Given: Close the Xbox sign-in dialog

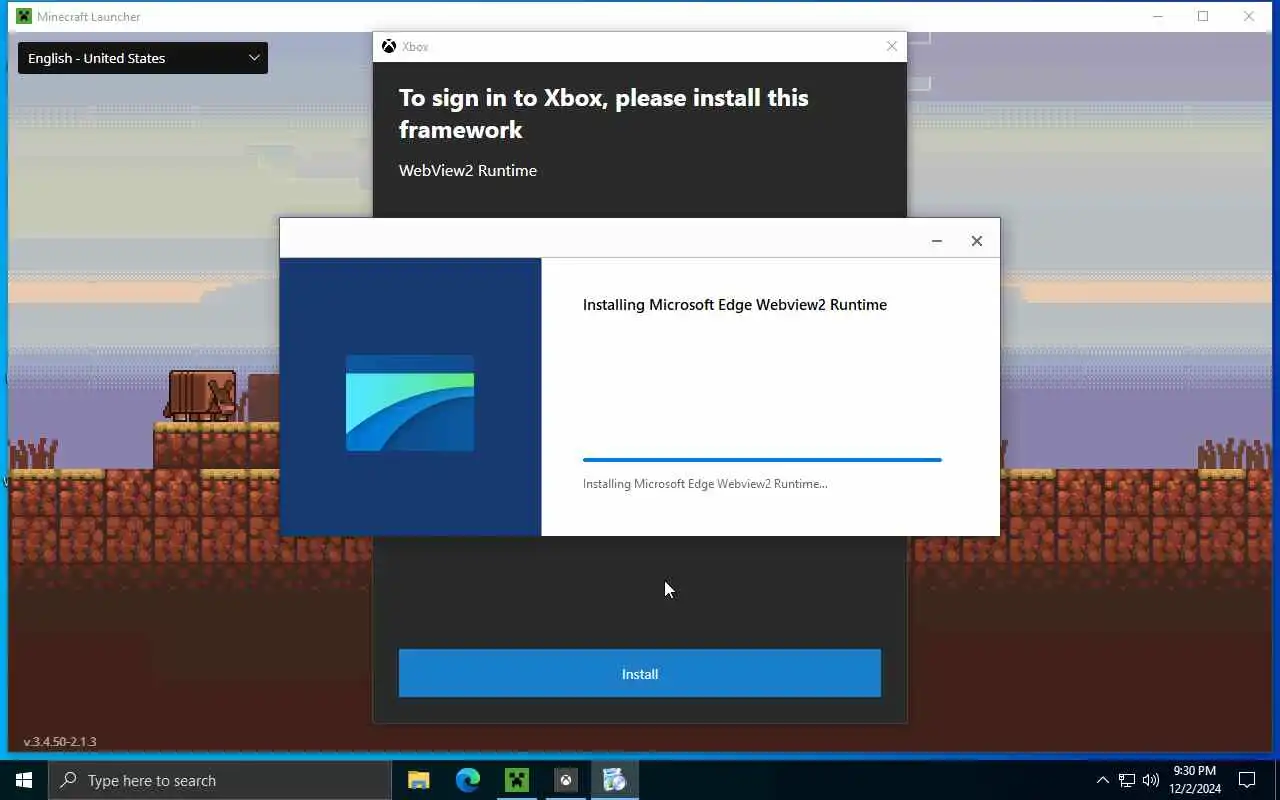Looking at the screenshot, I should pyautogui.click(x=892, y=46).
